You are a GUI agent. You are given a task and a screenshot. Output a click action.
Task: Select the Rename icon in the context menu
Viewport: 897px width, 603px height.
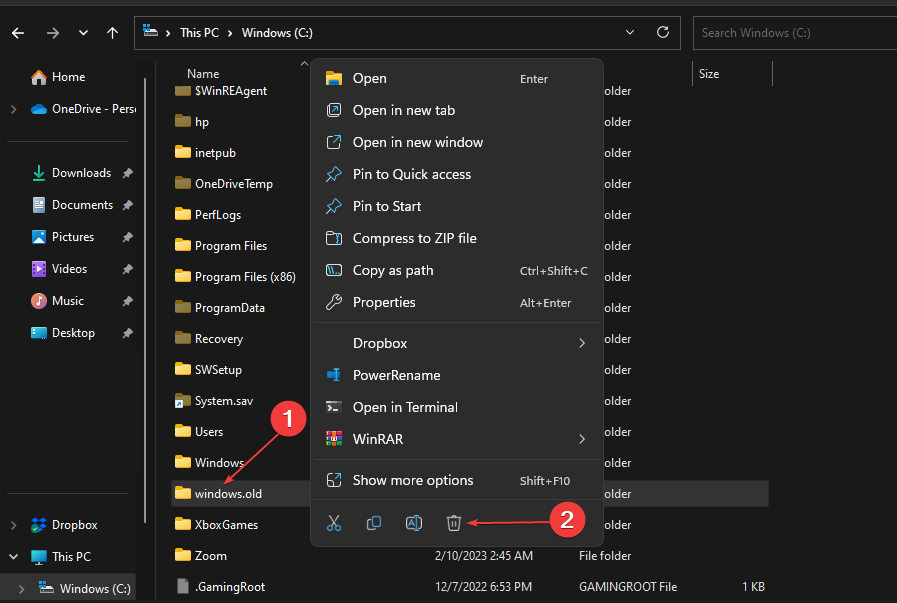tap(414, 522)
